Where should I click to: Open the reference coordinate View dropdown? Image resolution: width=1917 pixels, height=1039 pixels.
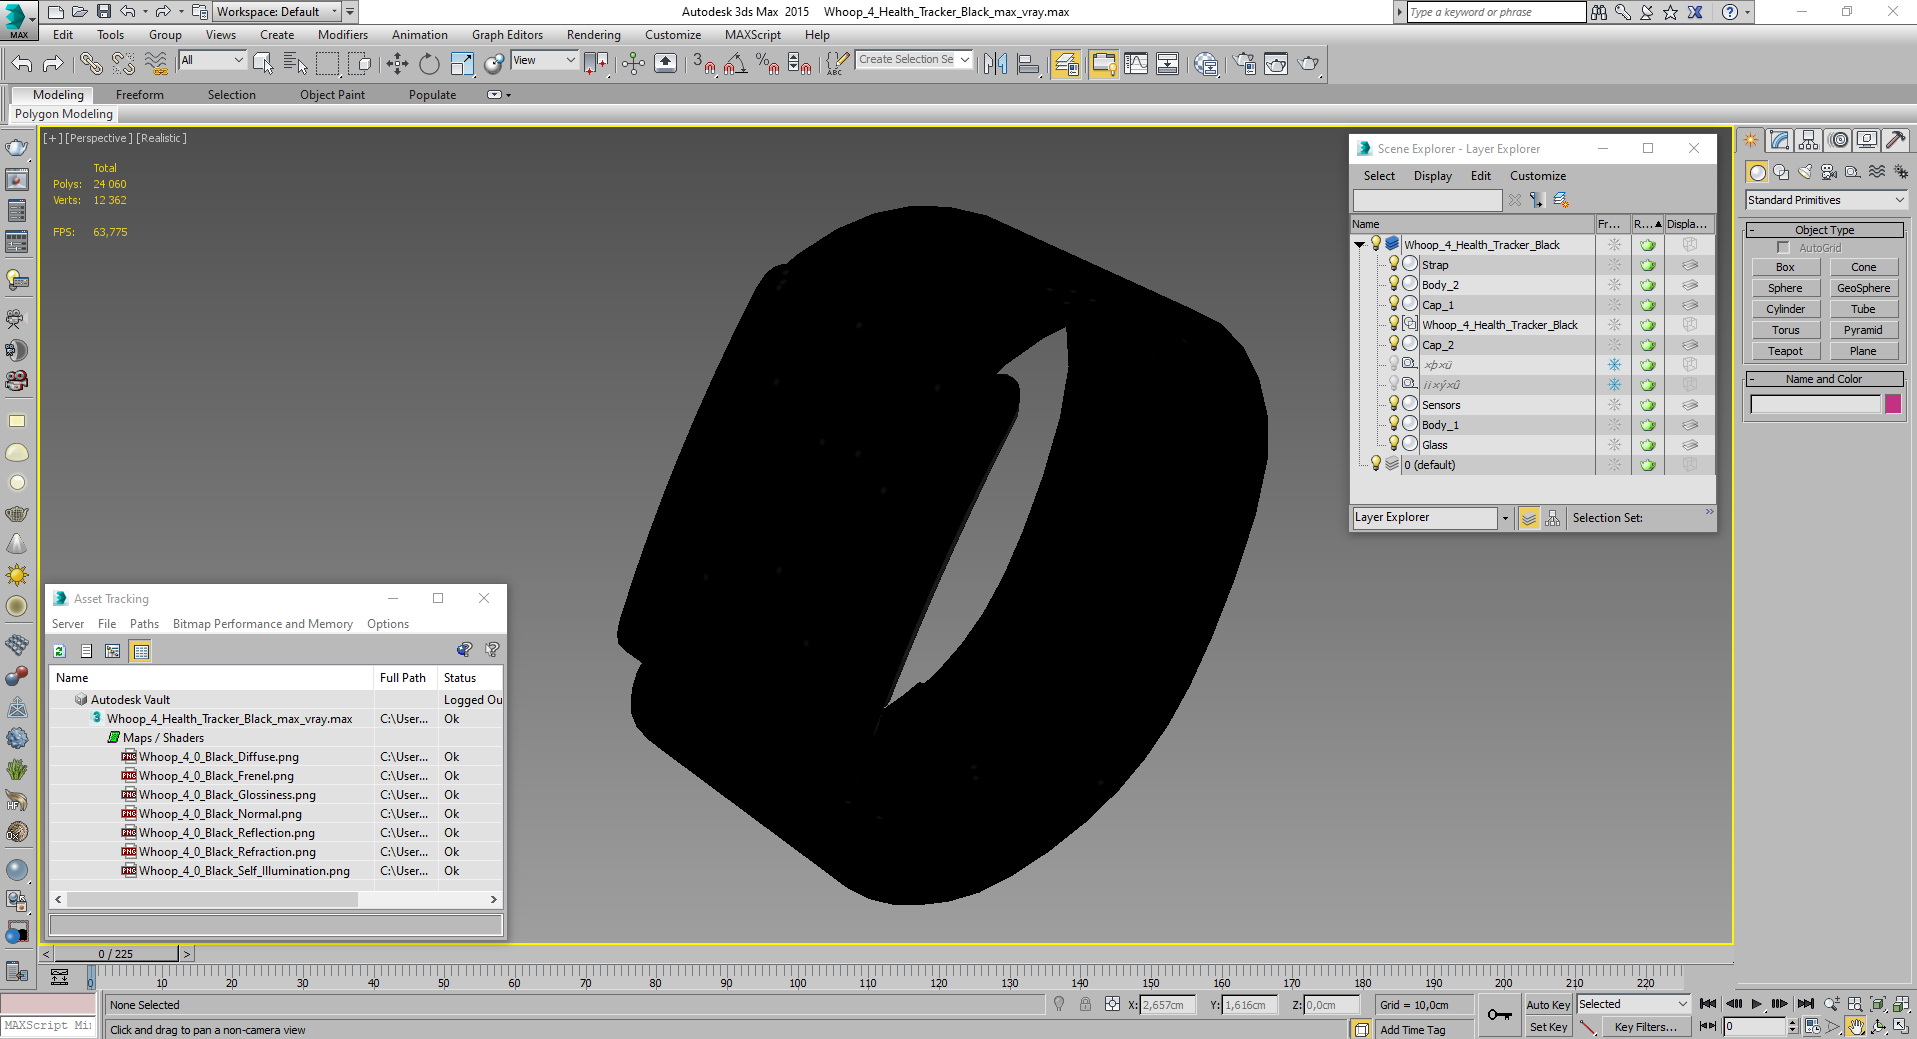(544, 60)
